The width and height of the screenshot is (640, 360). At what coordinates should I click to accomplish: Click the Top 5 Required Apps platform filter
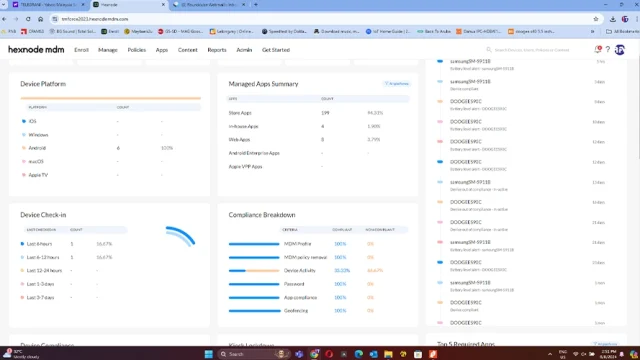[605, 344]
